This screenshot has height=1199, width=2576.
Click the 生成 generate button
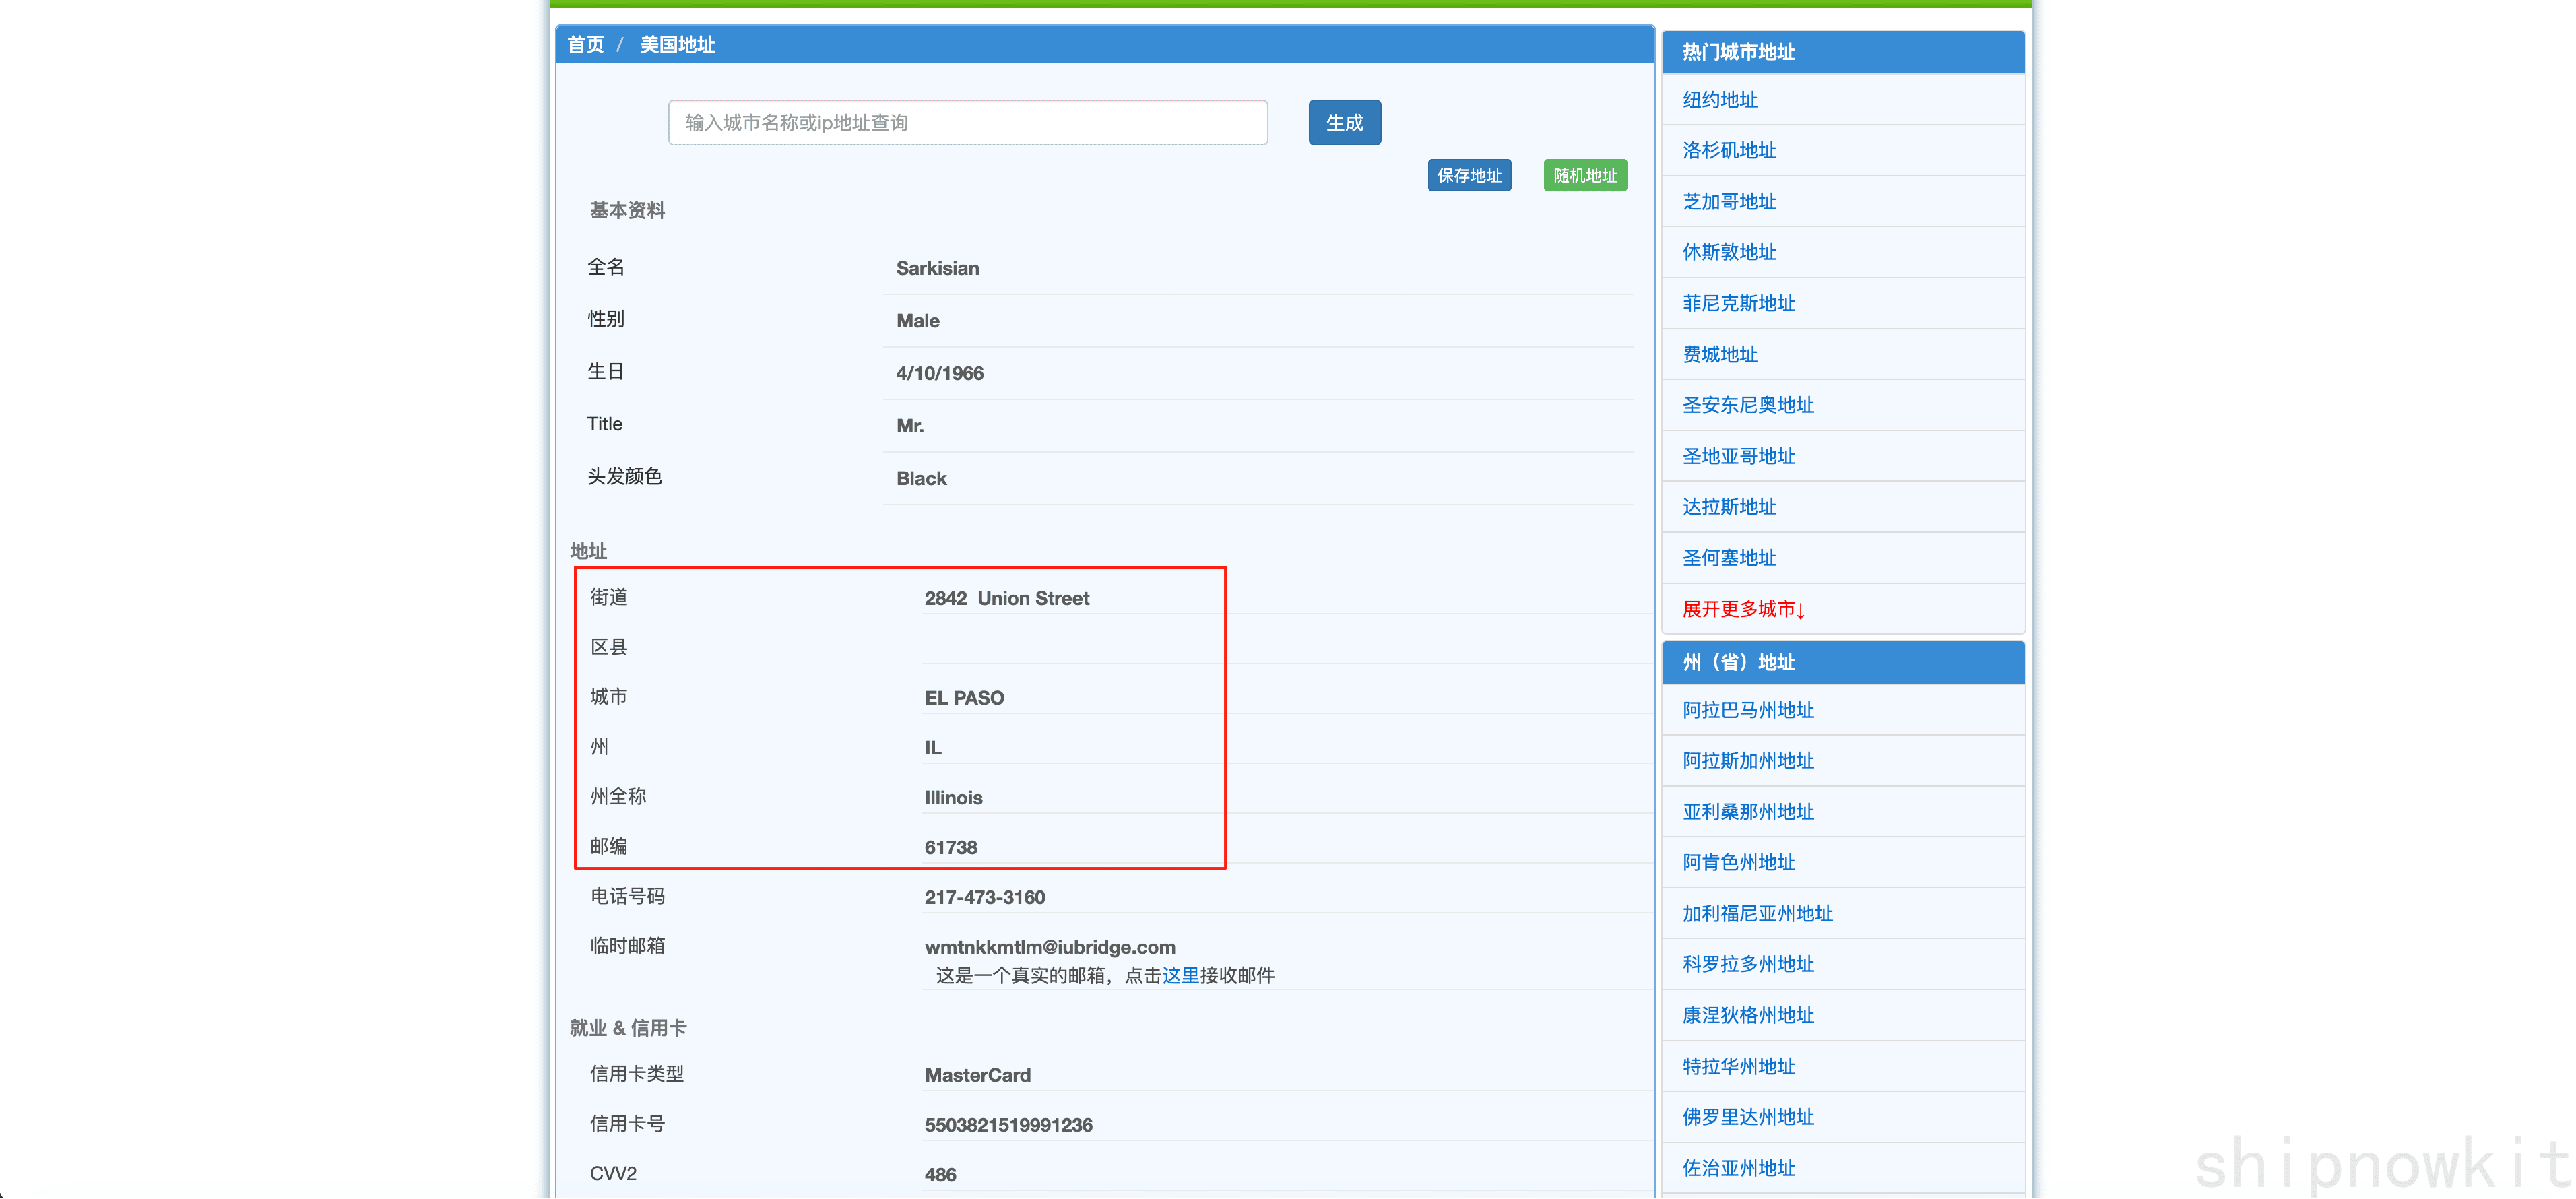coord(1344,123)
